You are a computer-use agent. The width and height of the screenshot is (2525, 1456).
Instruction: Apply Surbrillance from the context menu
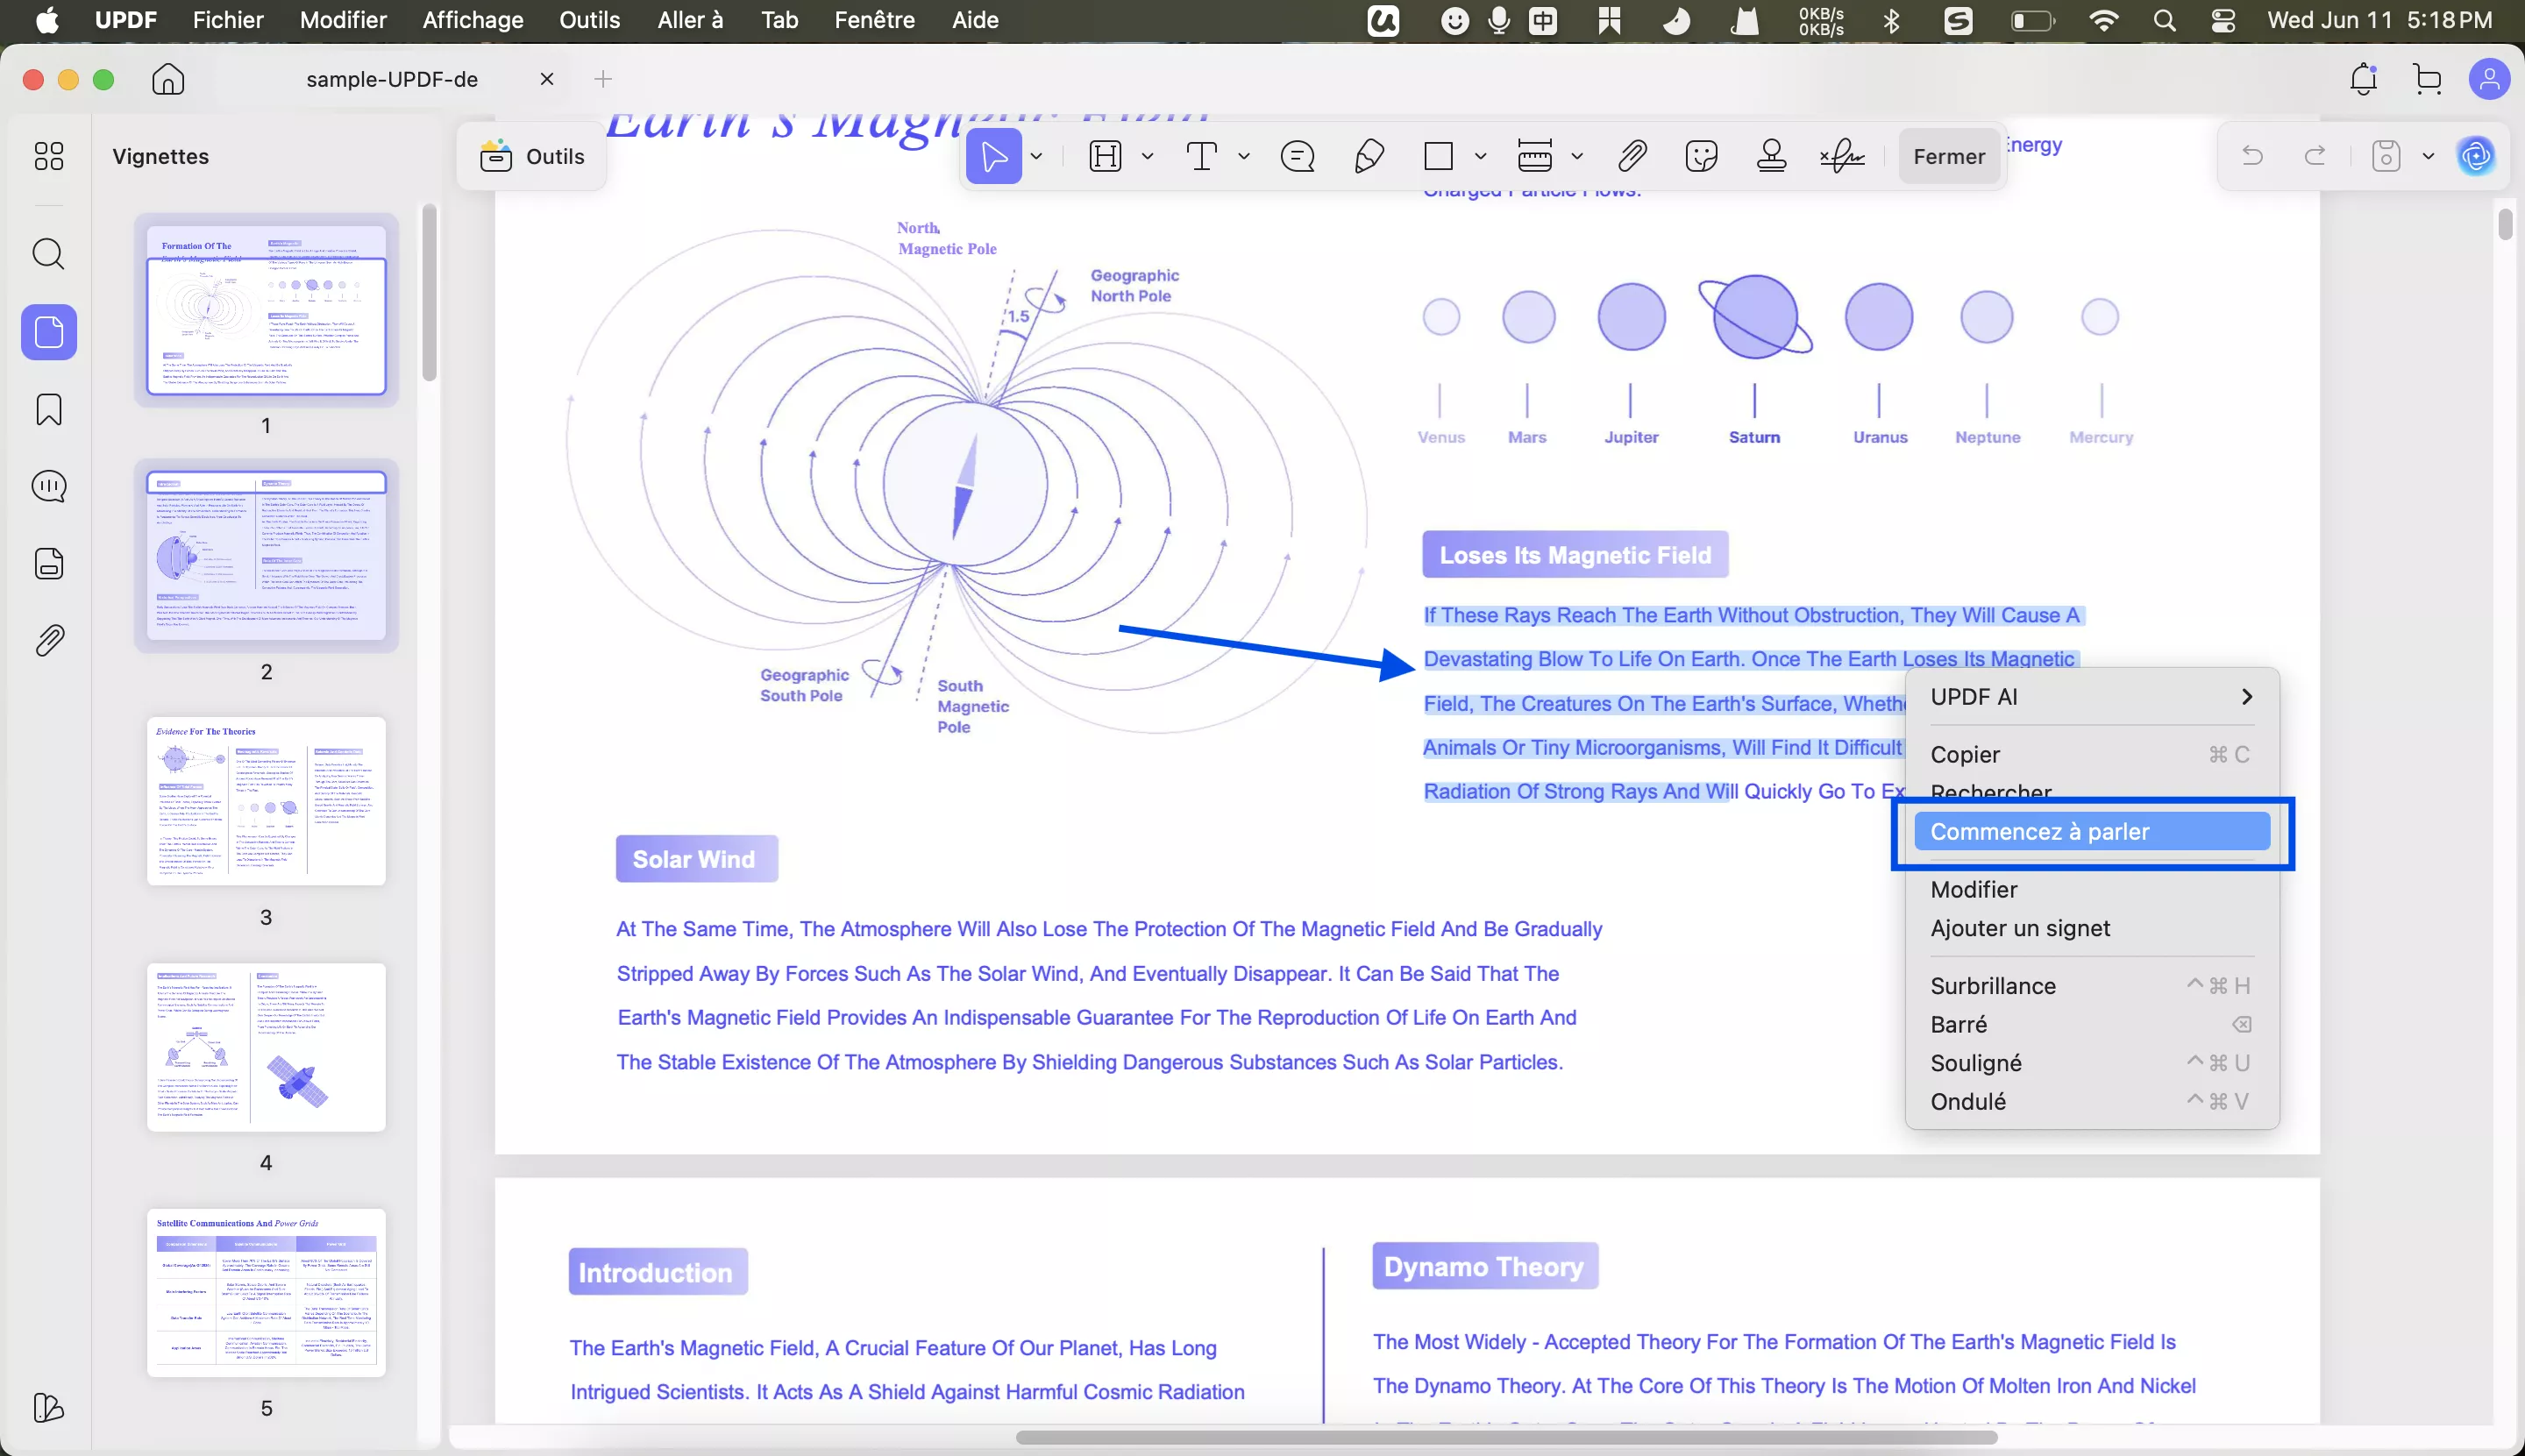click(1993, 985)
